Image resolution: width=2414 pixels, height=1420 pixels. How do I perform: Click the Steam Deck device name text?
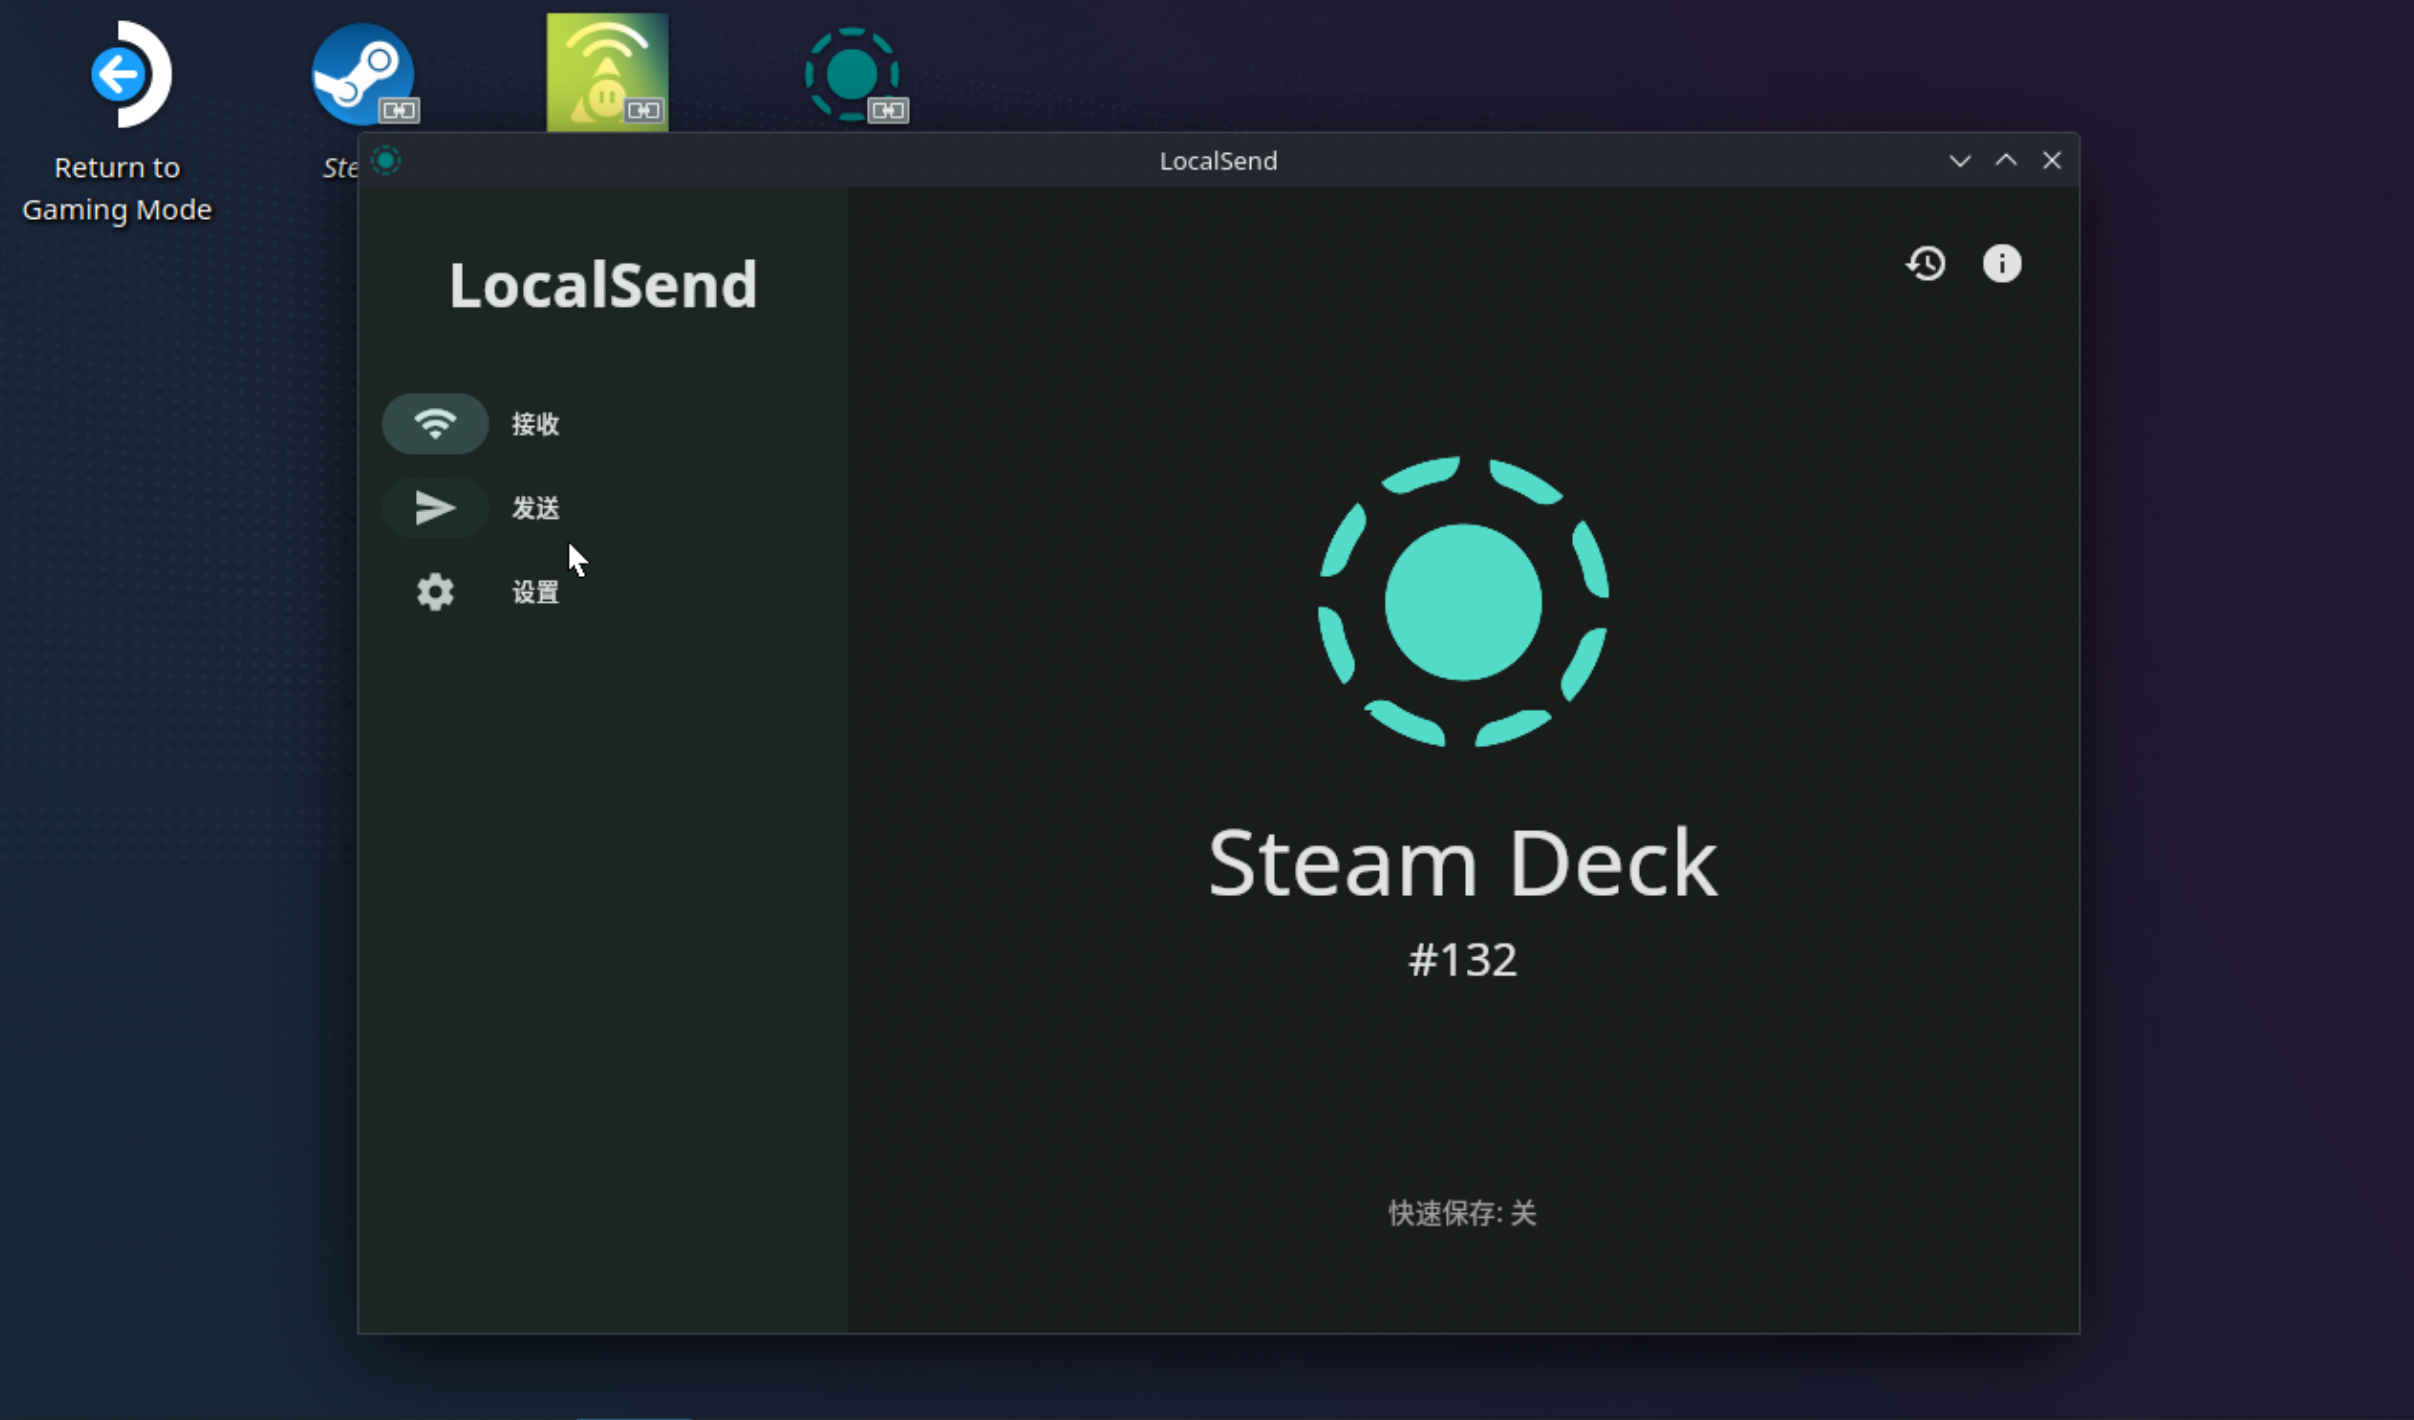tap(1463, 863)
